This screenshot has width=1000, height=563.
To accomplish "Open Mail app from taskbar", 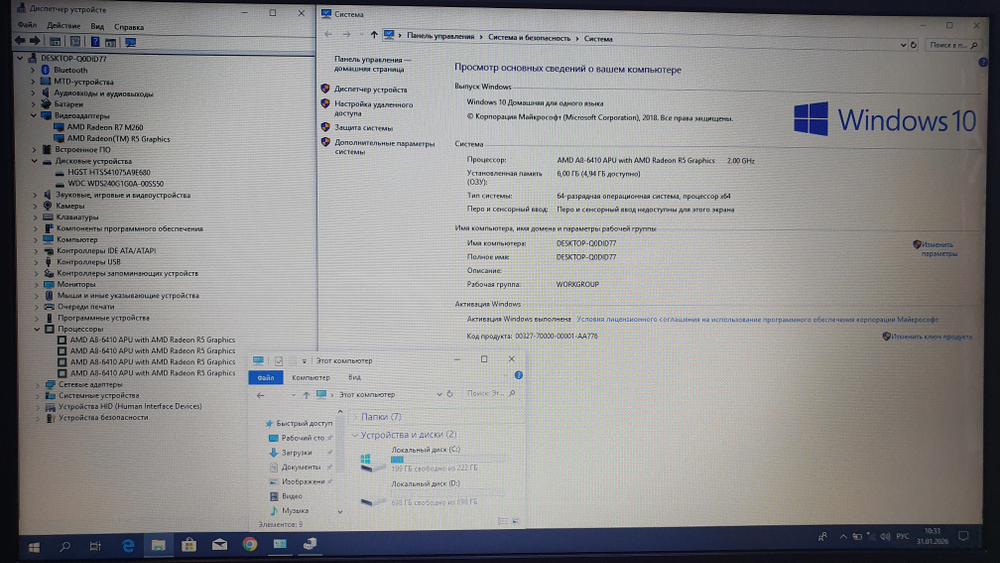I will click(x=219, y=545).
